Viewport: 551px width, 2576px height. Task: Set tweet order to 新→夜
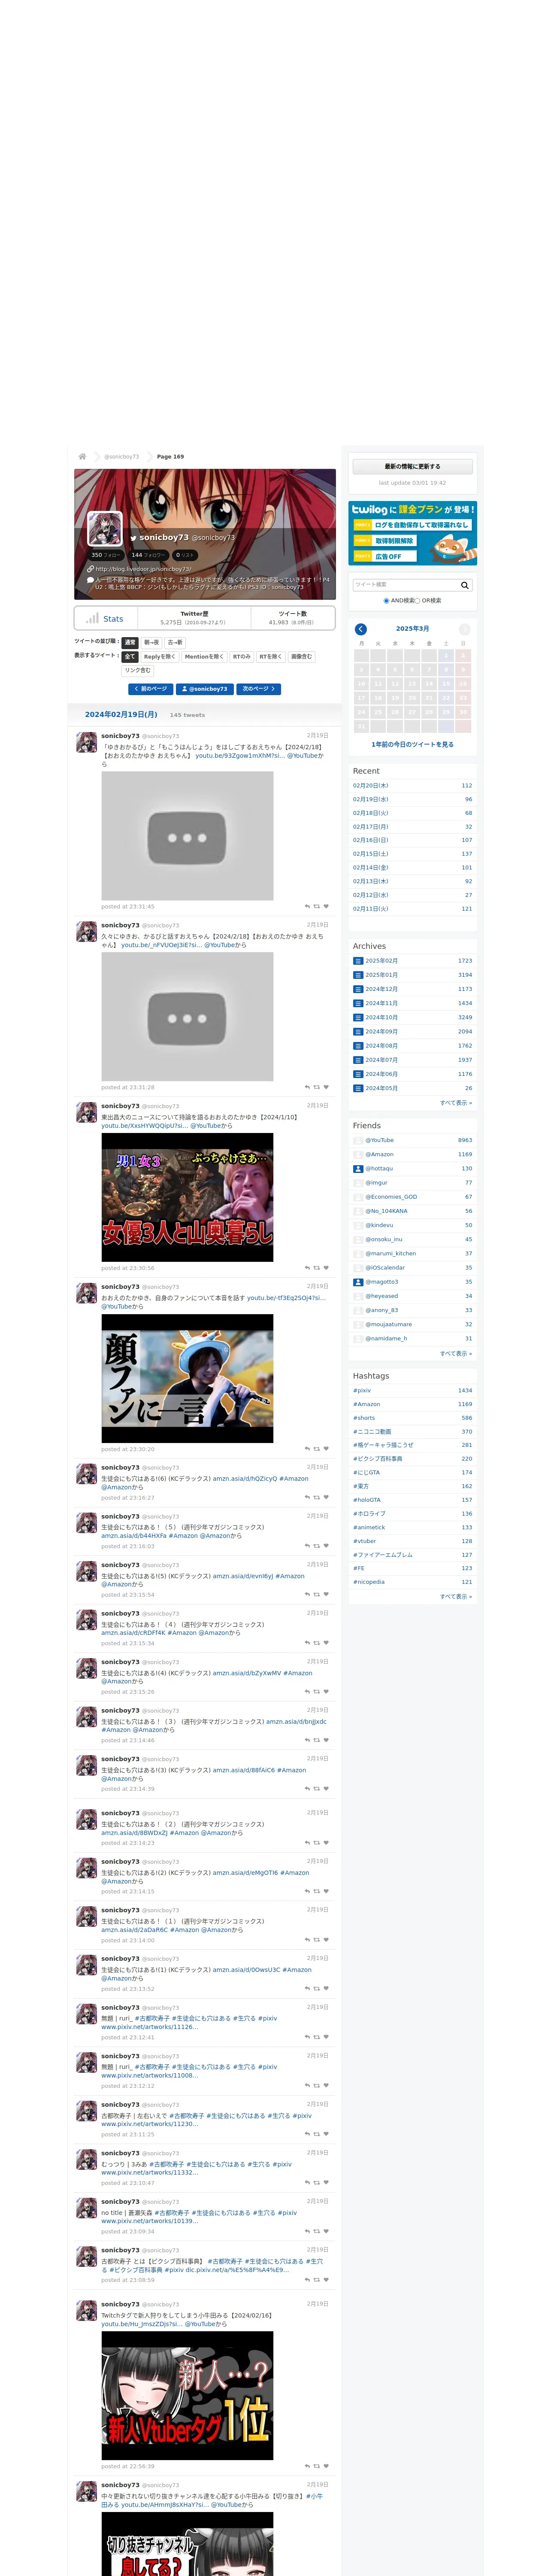pyautogui.click(x=151, y=643)
